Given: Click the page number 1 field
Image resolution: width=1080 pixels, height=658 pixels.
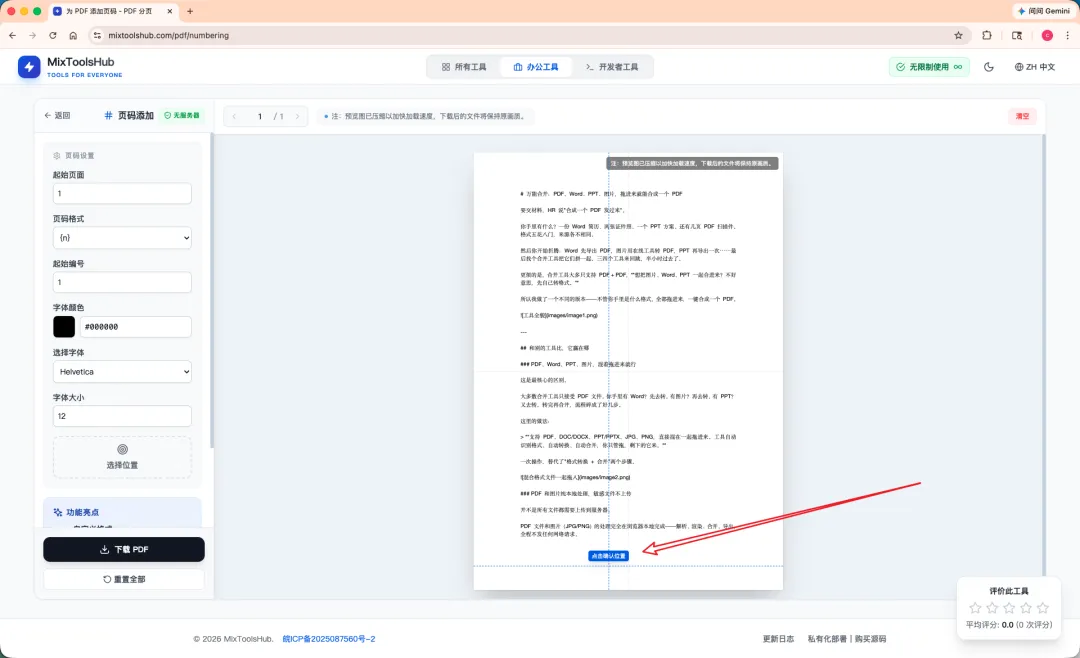Looking at the screenshot, I should click(x=260, y=116).
